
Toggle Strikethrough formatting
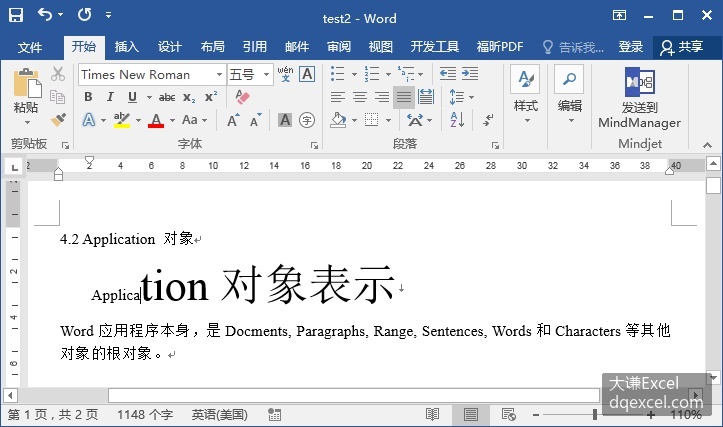pos(167,97)
